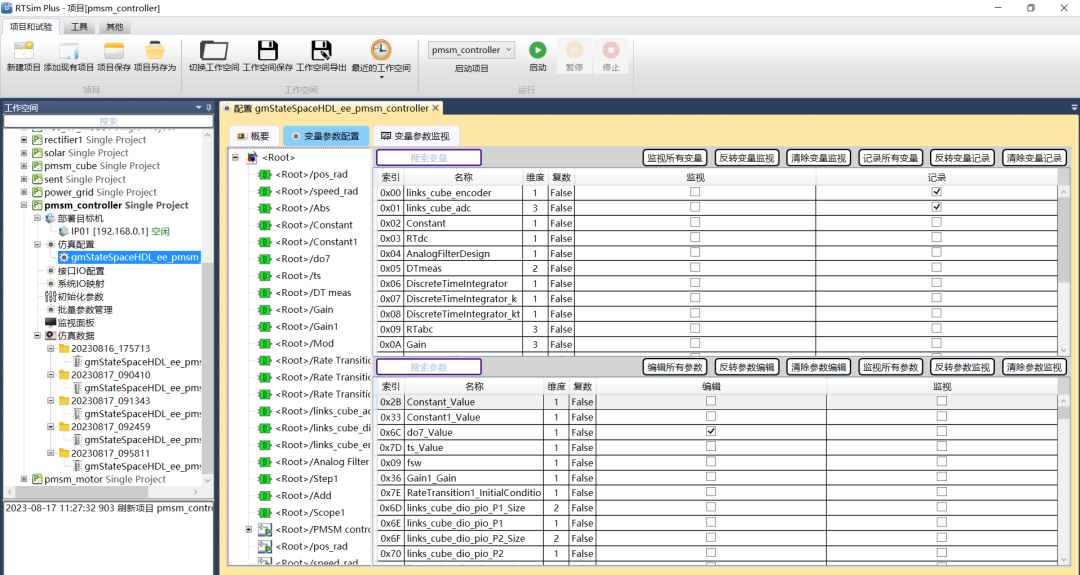The width and height of the screenshot is (1080, 575).
Task: Click the 搜索变量 search field
Action: coord(428,158)
